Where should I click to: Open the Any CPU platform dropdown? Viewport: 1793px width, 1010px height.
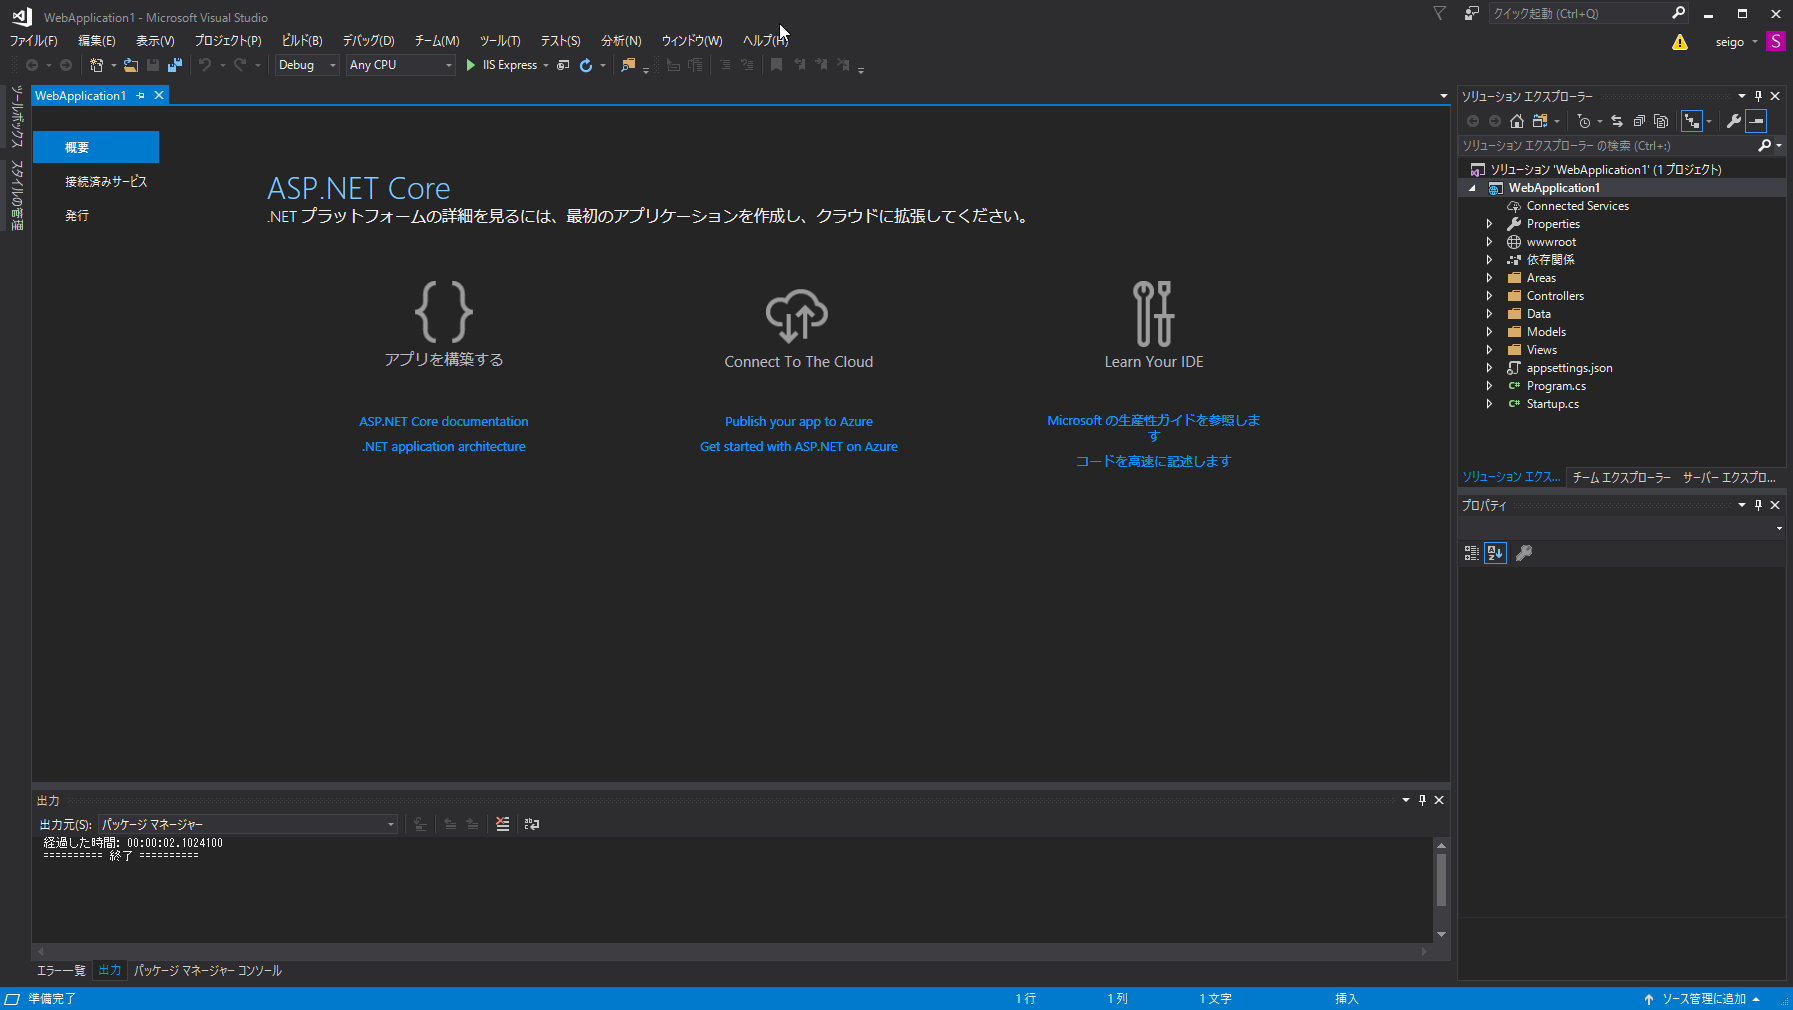click(x=448, y=64)
